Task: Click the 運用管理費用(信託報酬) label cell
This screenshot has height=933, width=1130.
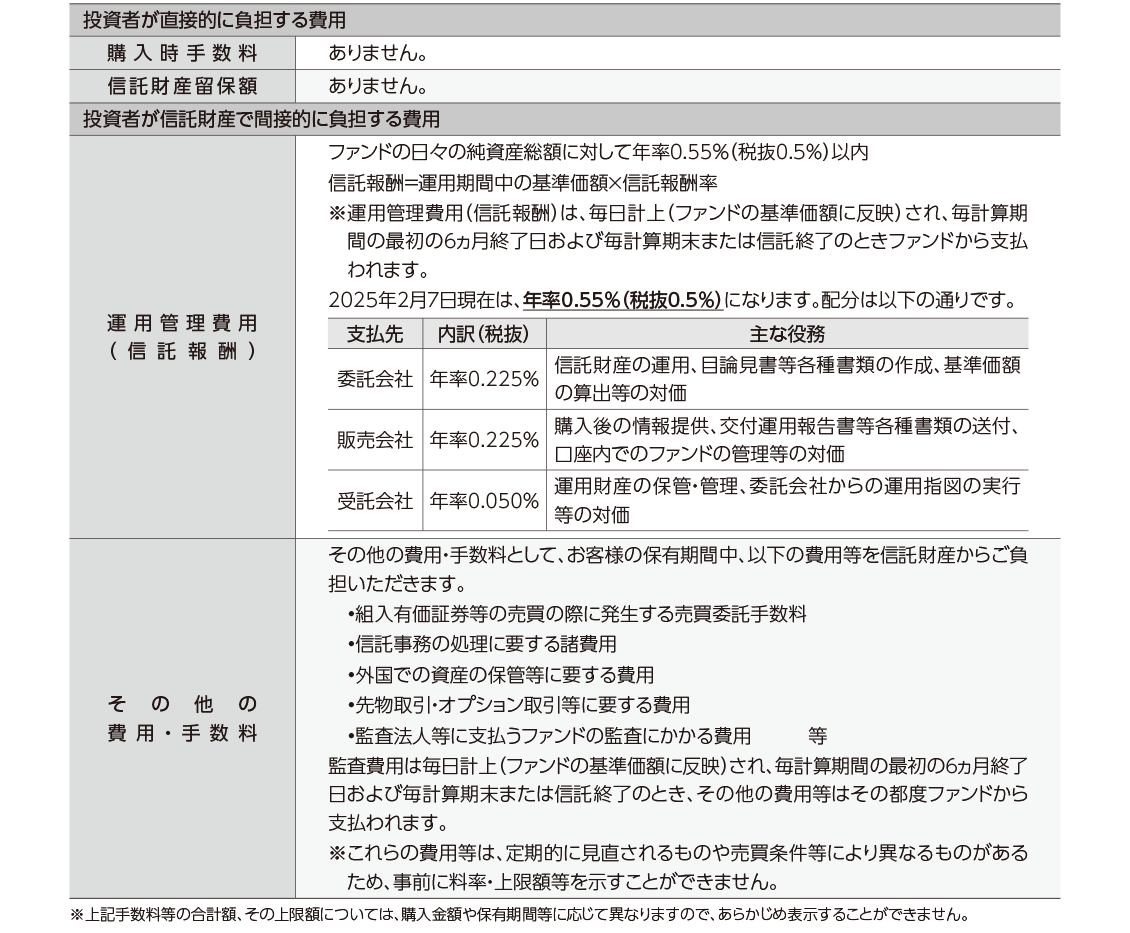Action: [182, 337]
